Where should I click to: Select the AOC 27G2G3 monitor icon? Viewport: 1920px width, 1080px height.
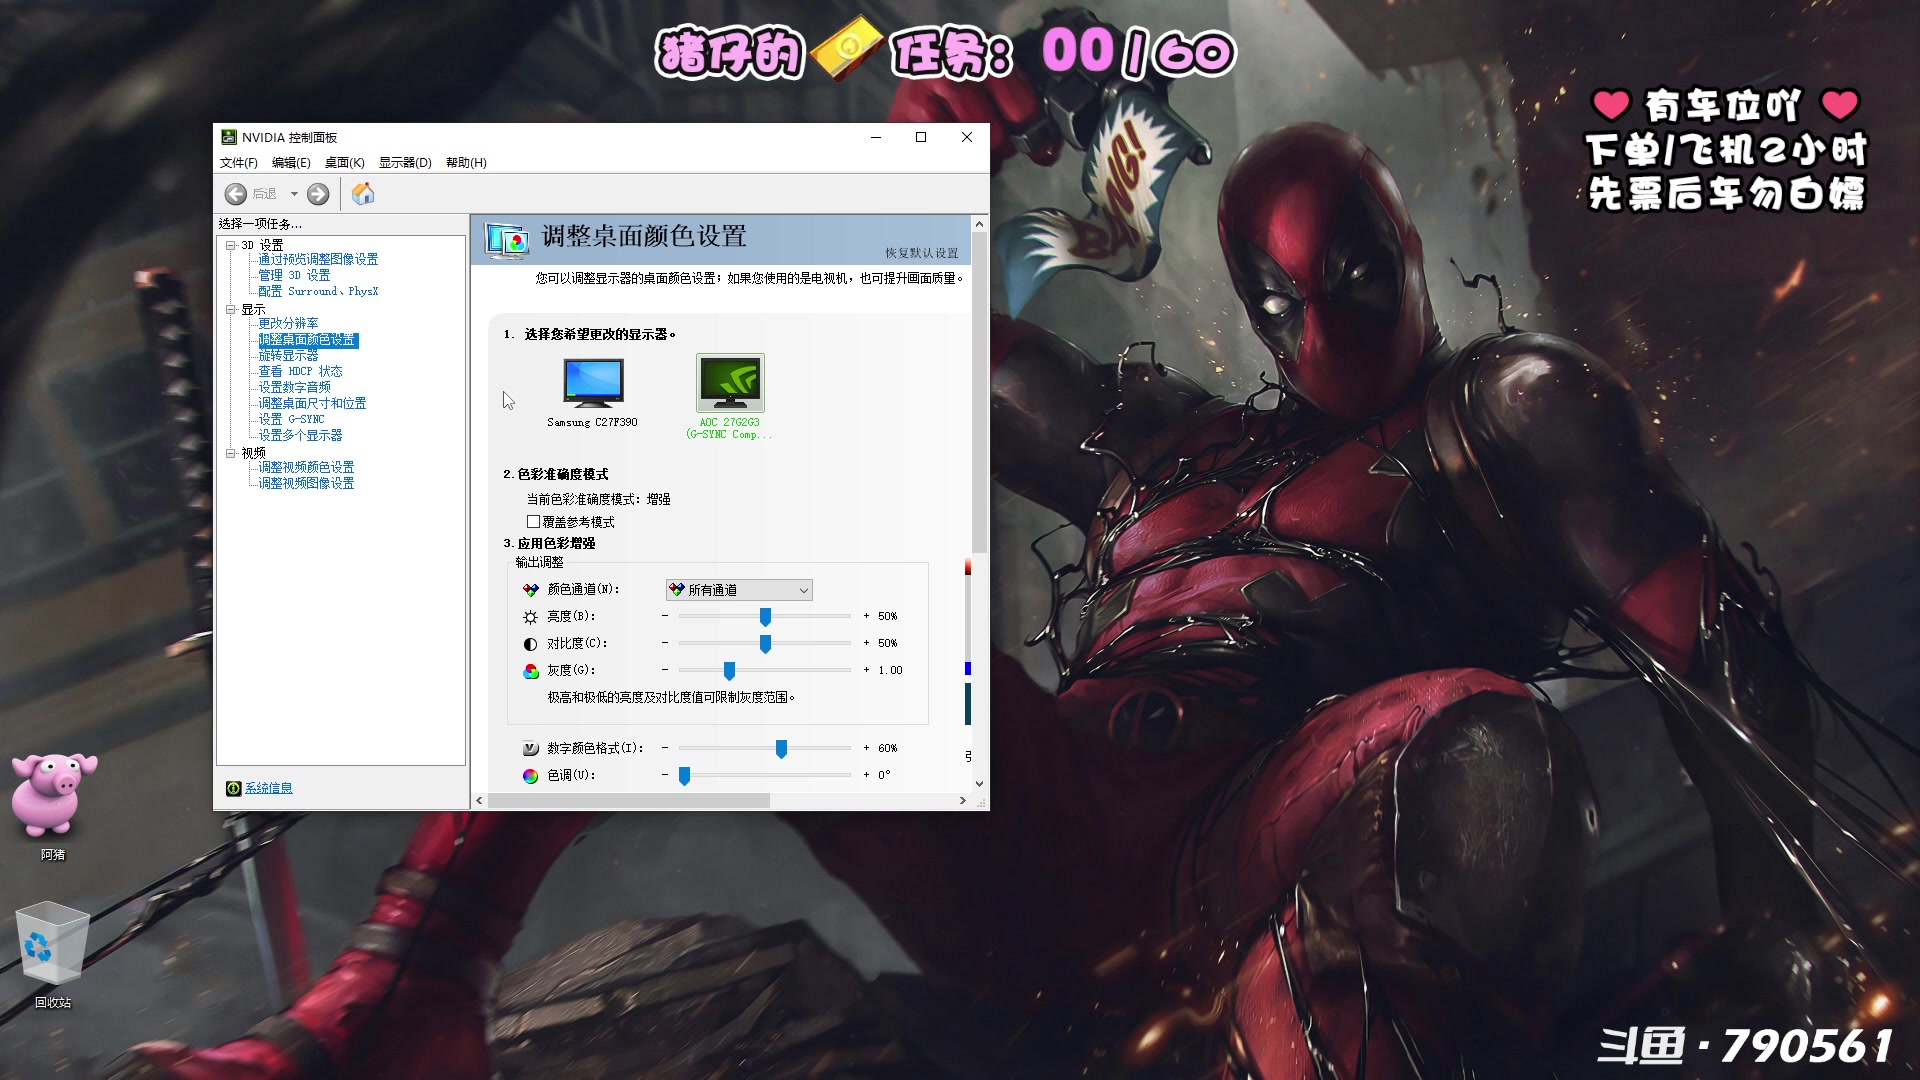pos(730,383)
